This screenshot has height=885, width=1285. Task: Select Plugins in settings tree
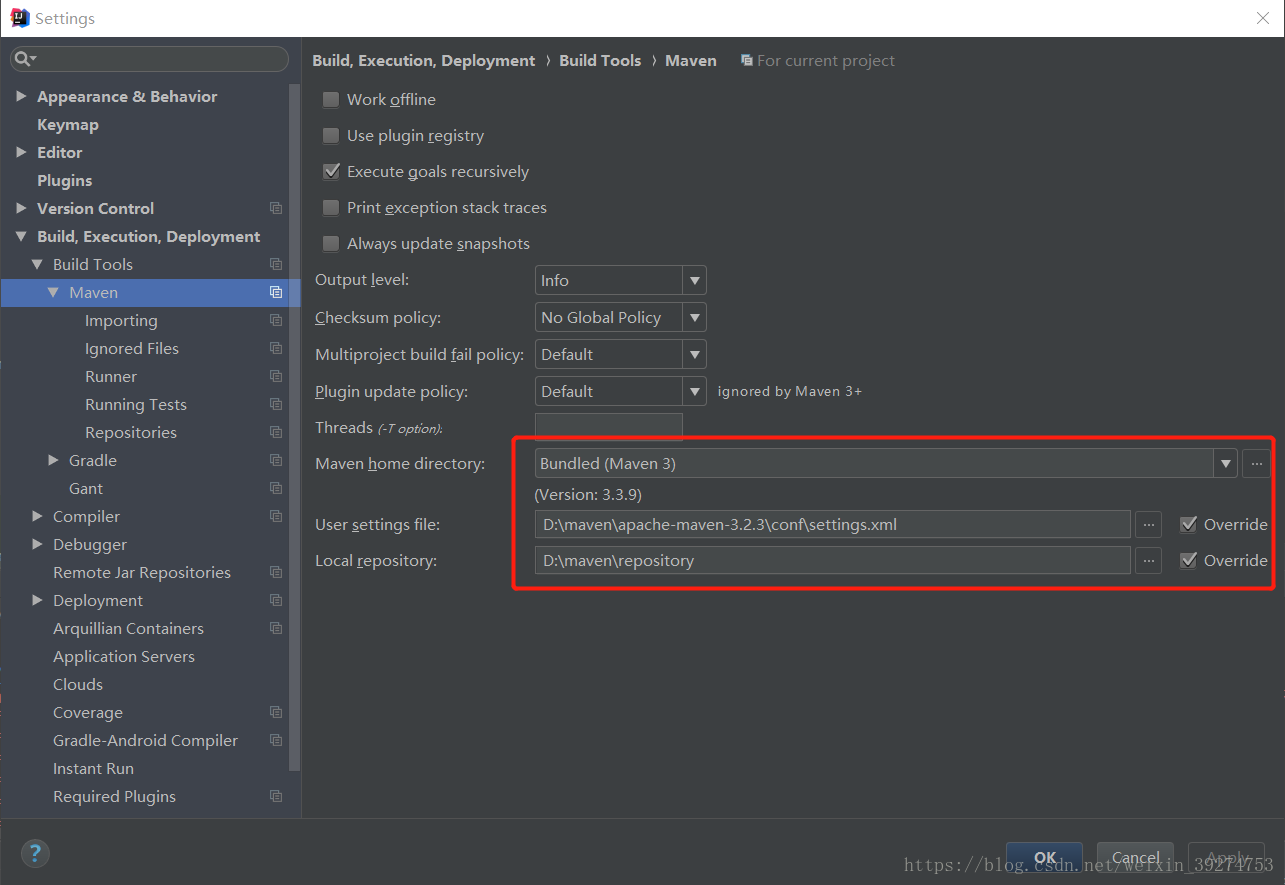tap(64, 180)
